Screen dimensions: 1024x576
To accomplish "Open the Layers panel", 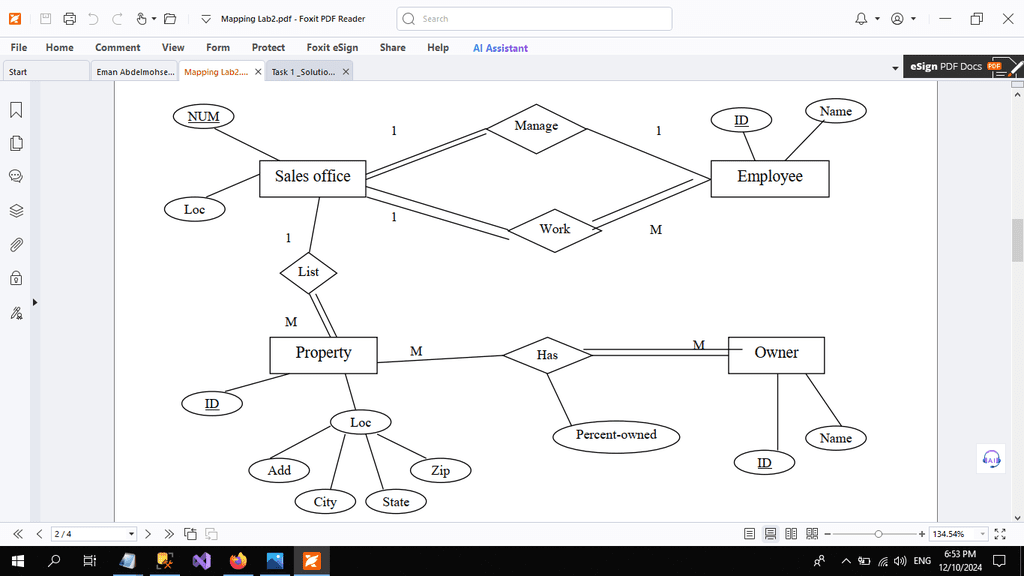I will click(x=16, y=211).
